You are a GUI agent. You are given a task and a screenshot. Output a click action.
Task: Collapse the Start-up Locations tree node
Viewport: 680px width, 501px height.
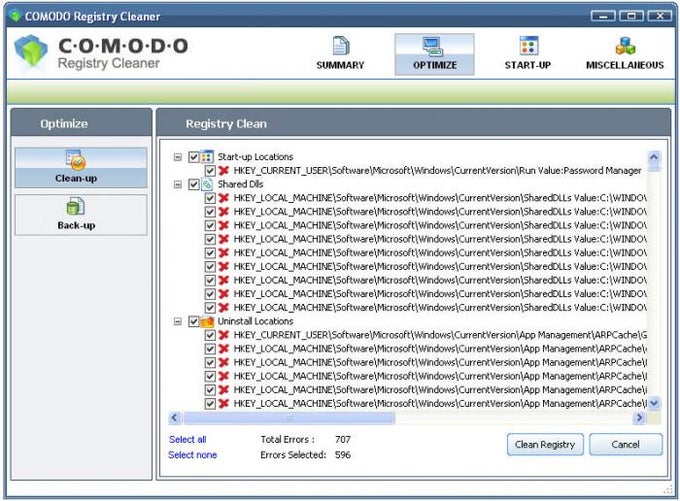(177, 157)
